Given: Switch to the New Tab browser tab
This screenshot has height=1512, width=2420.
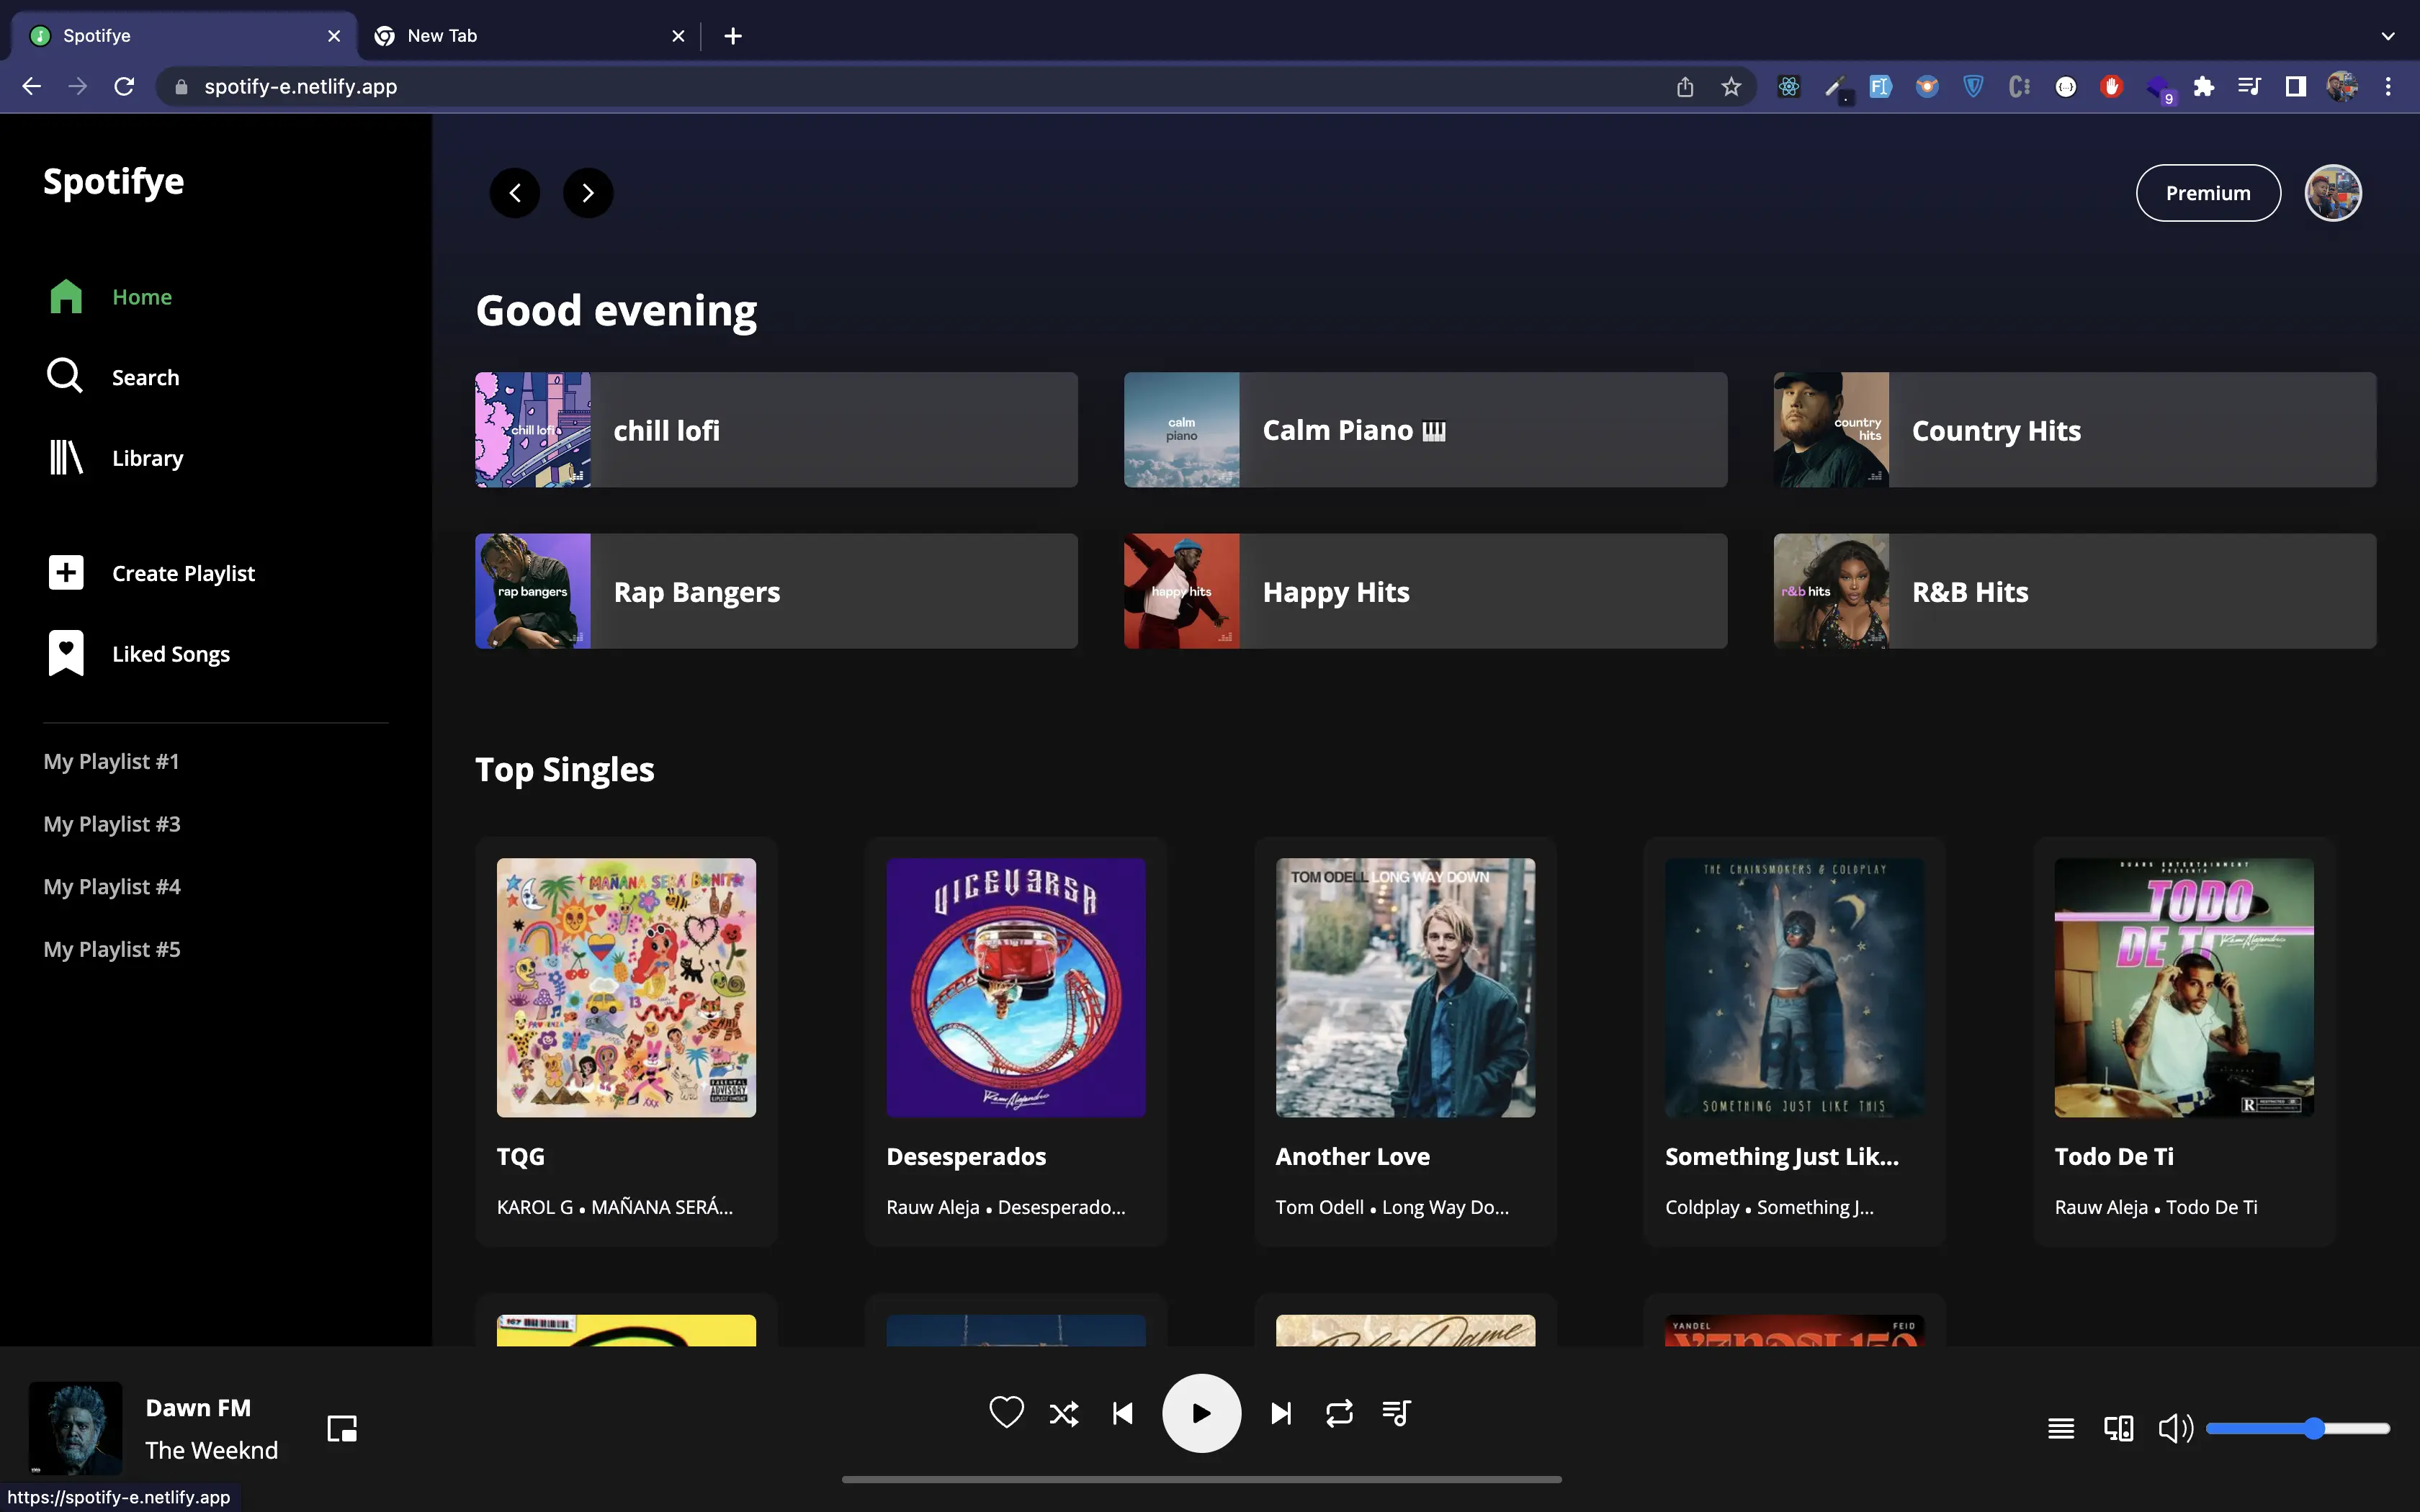Looking at the screenshot, I should [x=530, y=36].
